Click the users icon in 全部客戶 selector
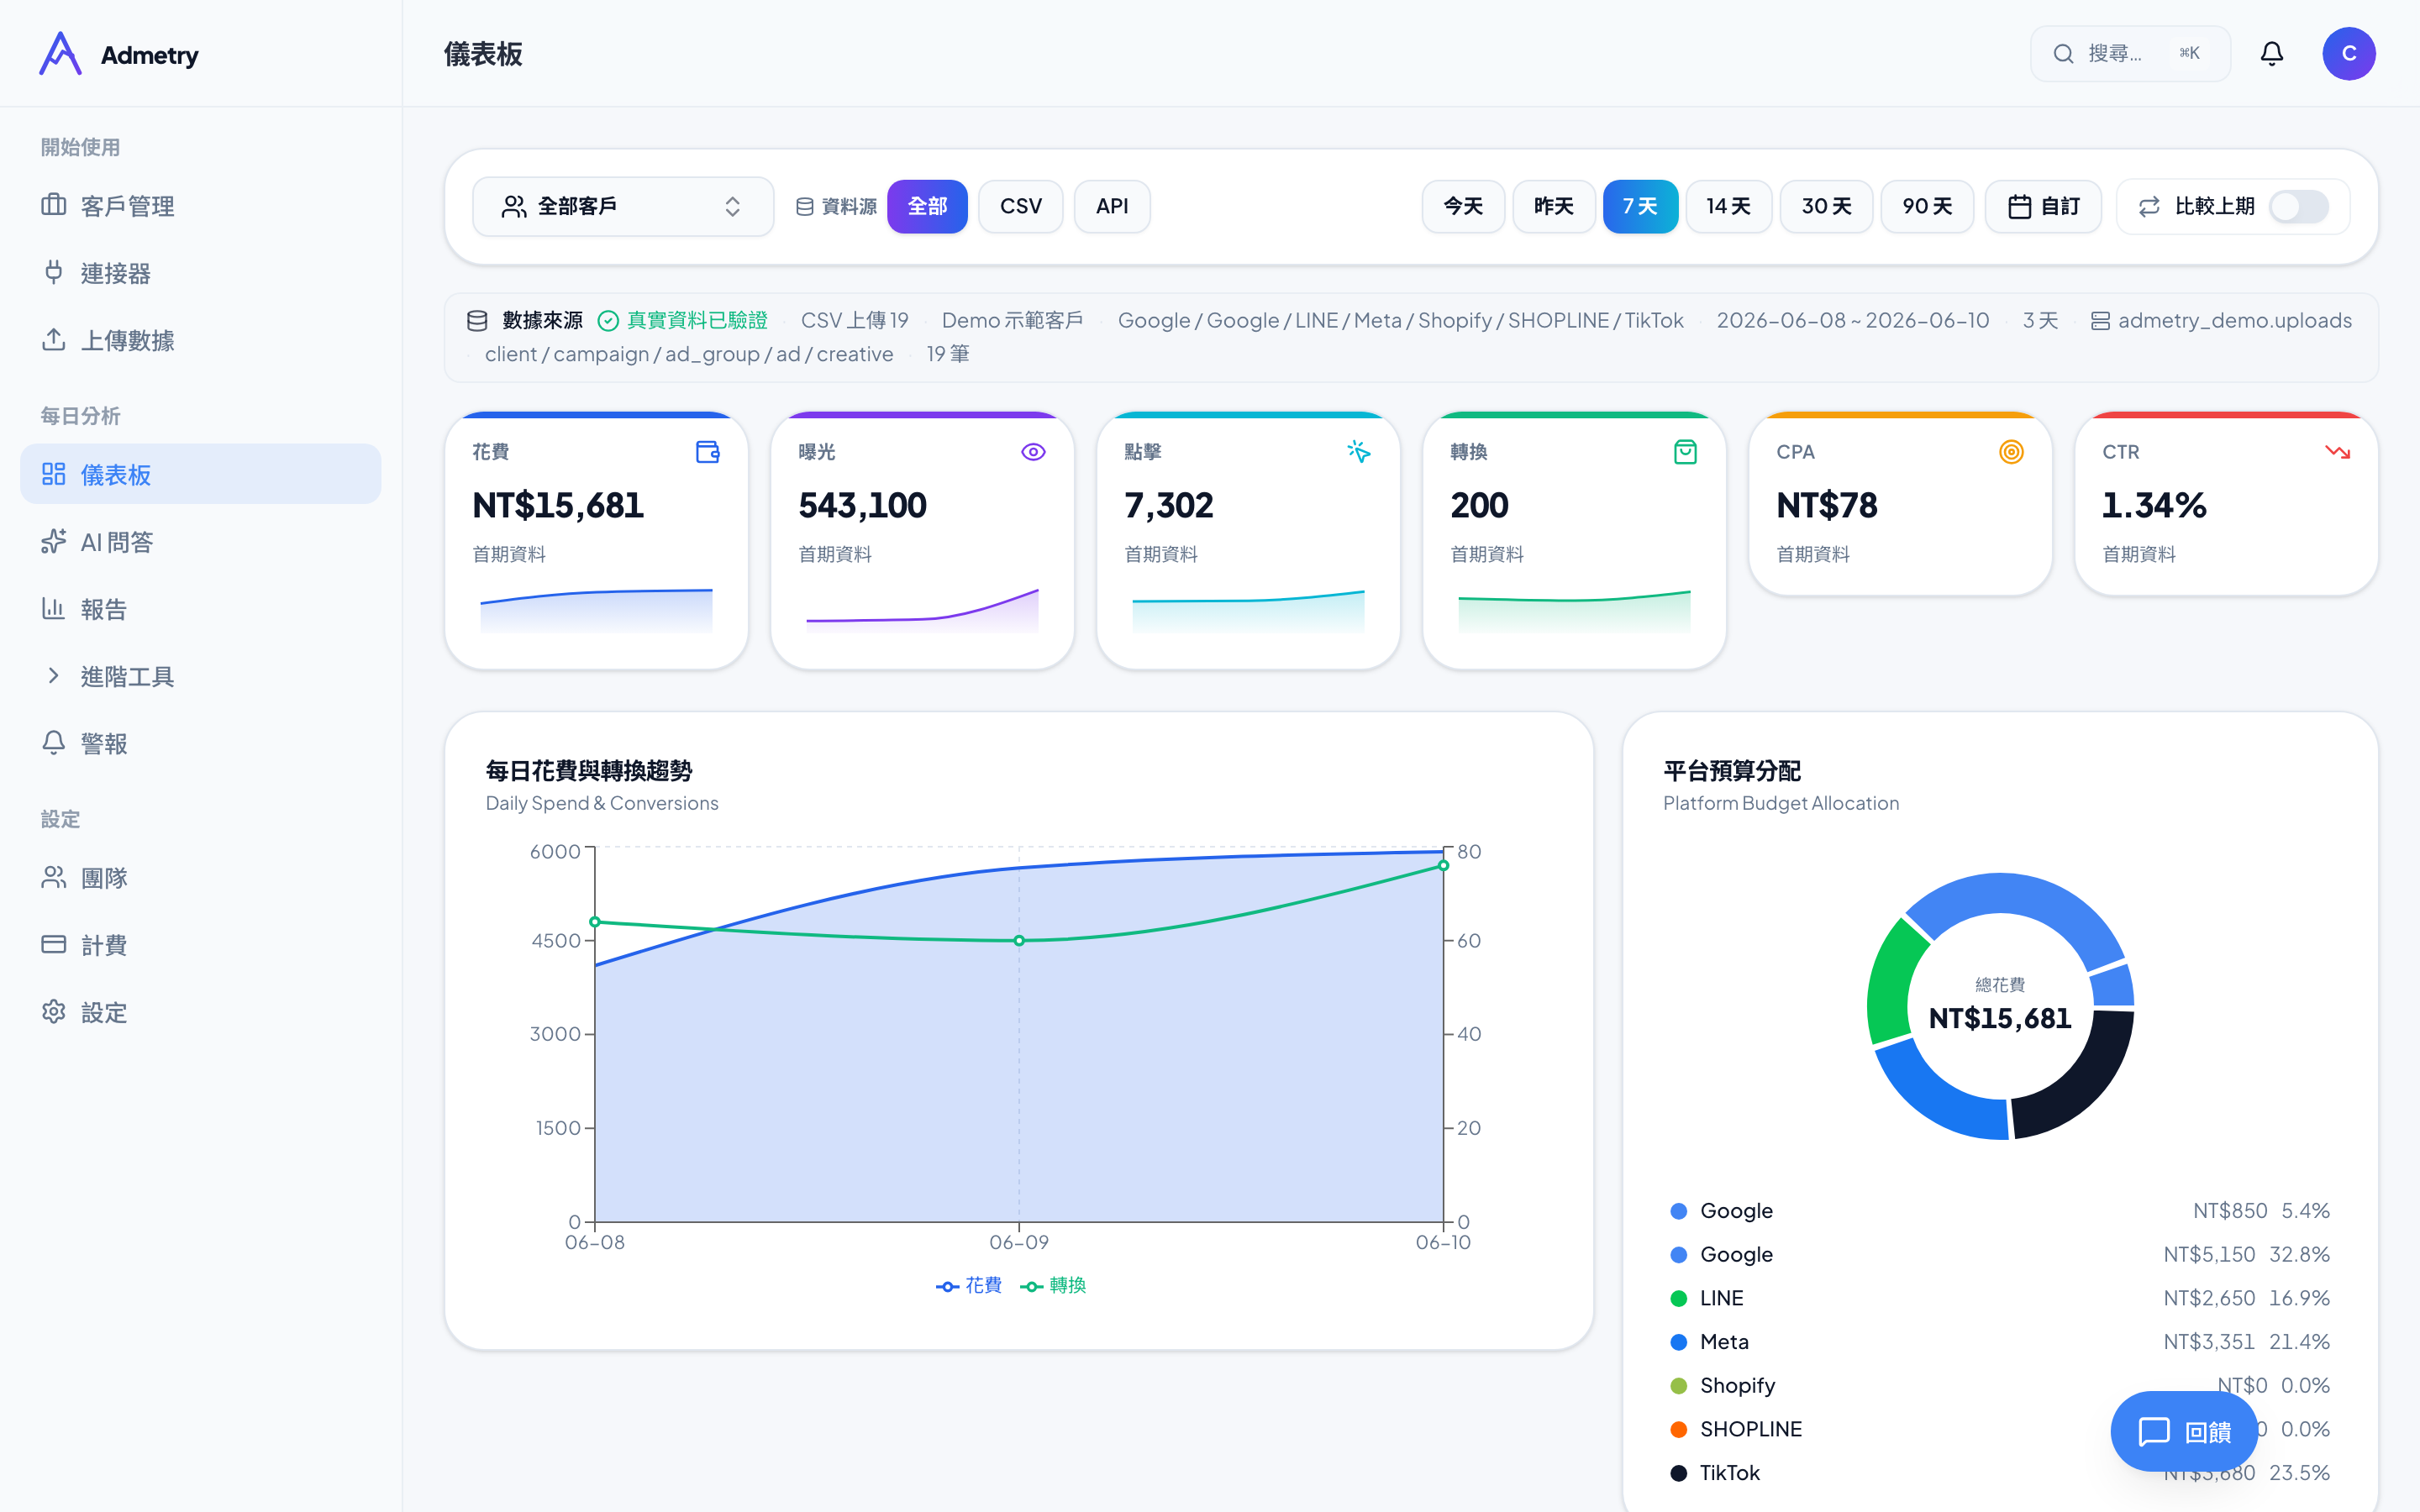 tap(513, 206)
